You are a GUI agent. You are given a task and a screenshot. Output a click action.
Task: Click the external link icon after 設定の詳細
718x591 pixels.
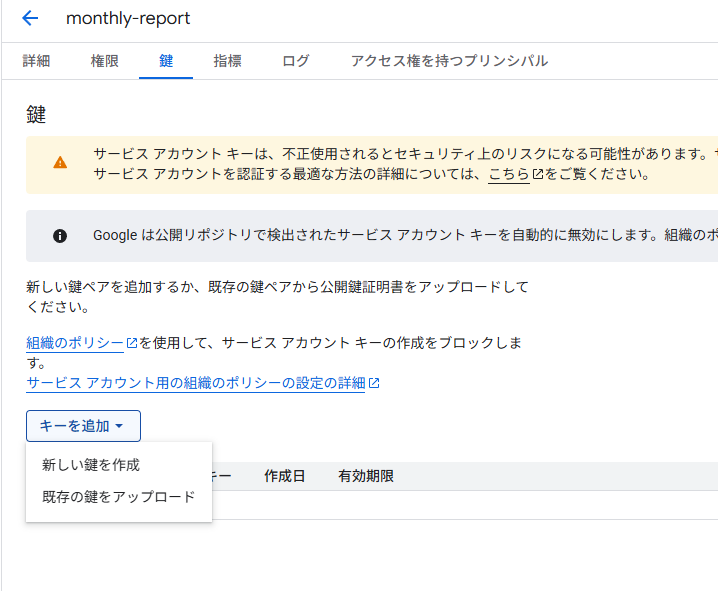(374, 383)
